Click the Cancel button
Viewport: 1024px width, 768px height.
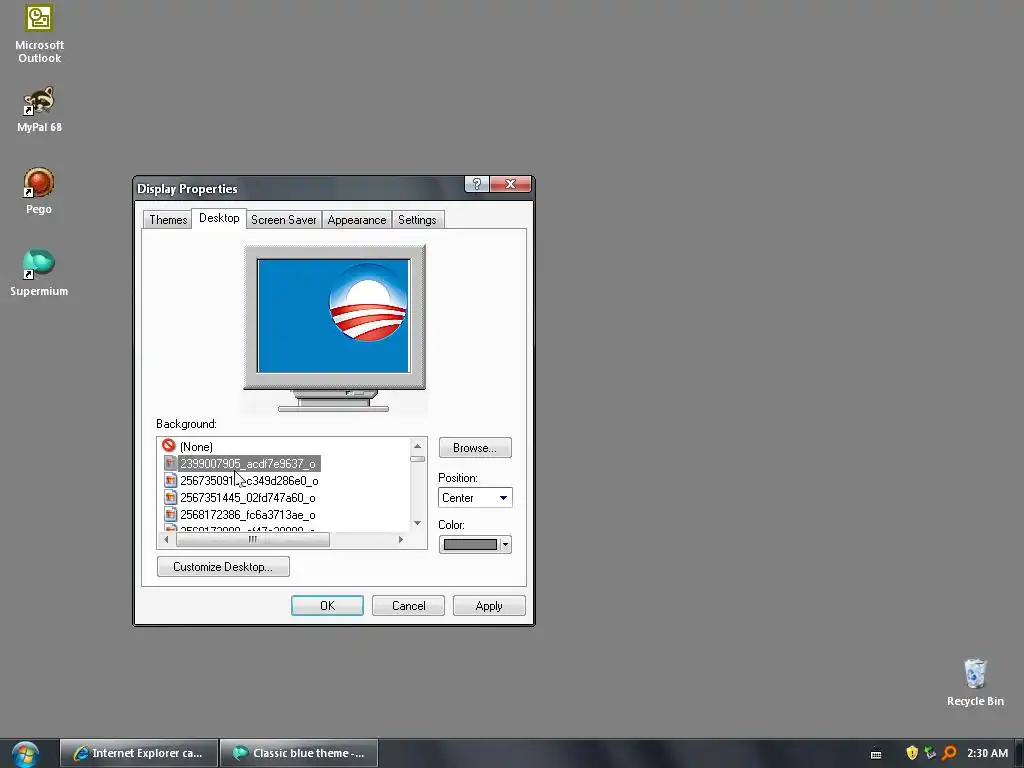click(408, 606)
